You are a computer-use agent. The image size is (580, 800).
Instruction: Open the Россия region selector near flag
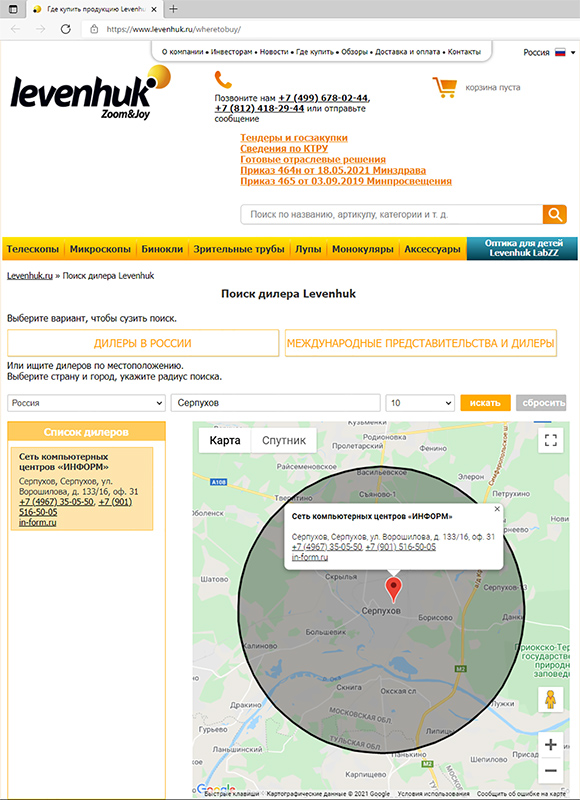pyautogui.click(x=549, y=53)
